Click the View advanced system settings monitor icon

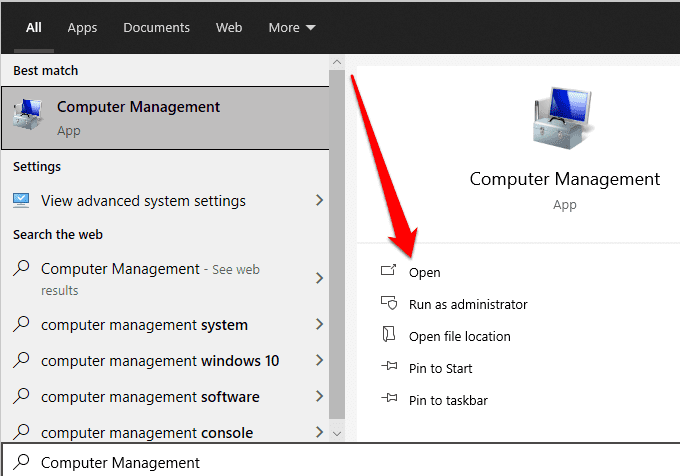point(22,201)
